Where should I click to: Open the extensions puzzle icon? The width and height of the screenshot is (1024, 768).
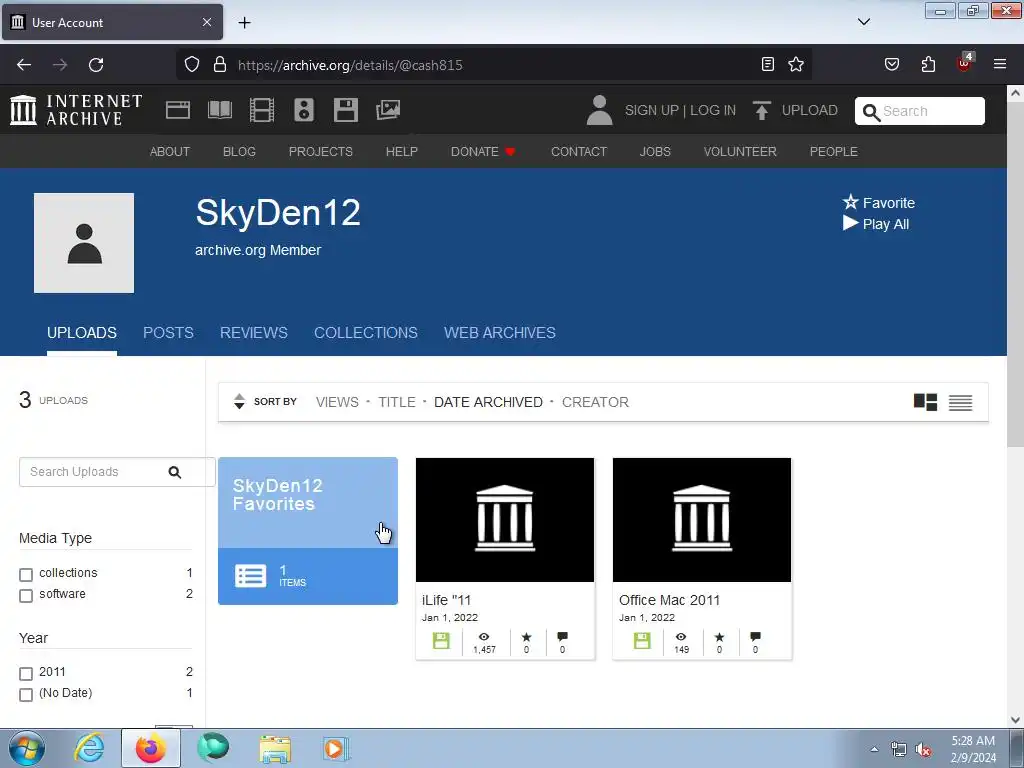928,65
